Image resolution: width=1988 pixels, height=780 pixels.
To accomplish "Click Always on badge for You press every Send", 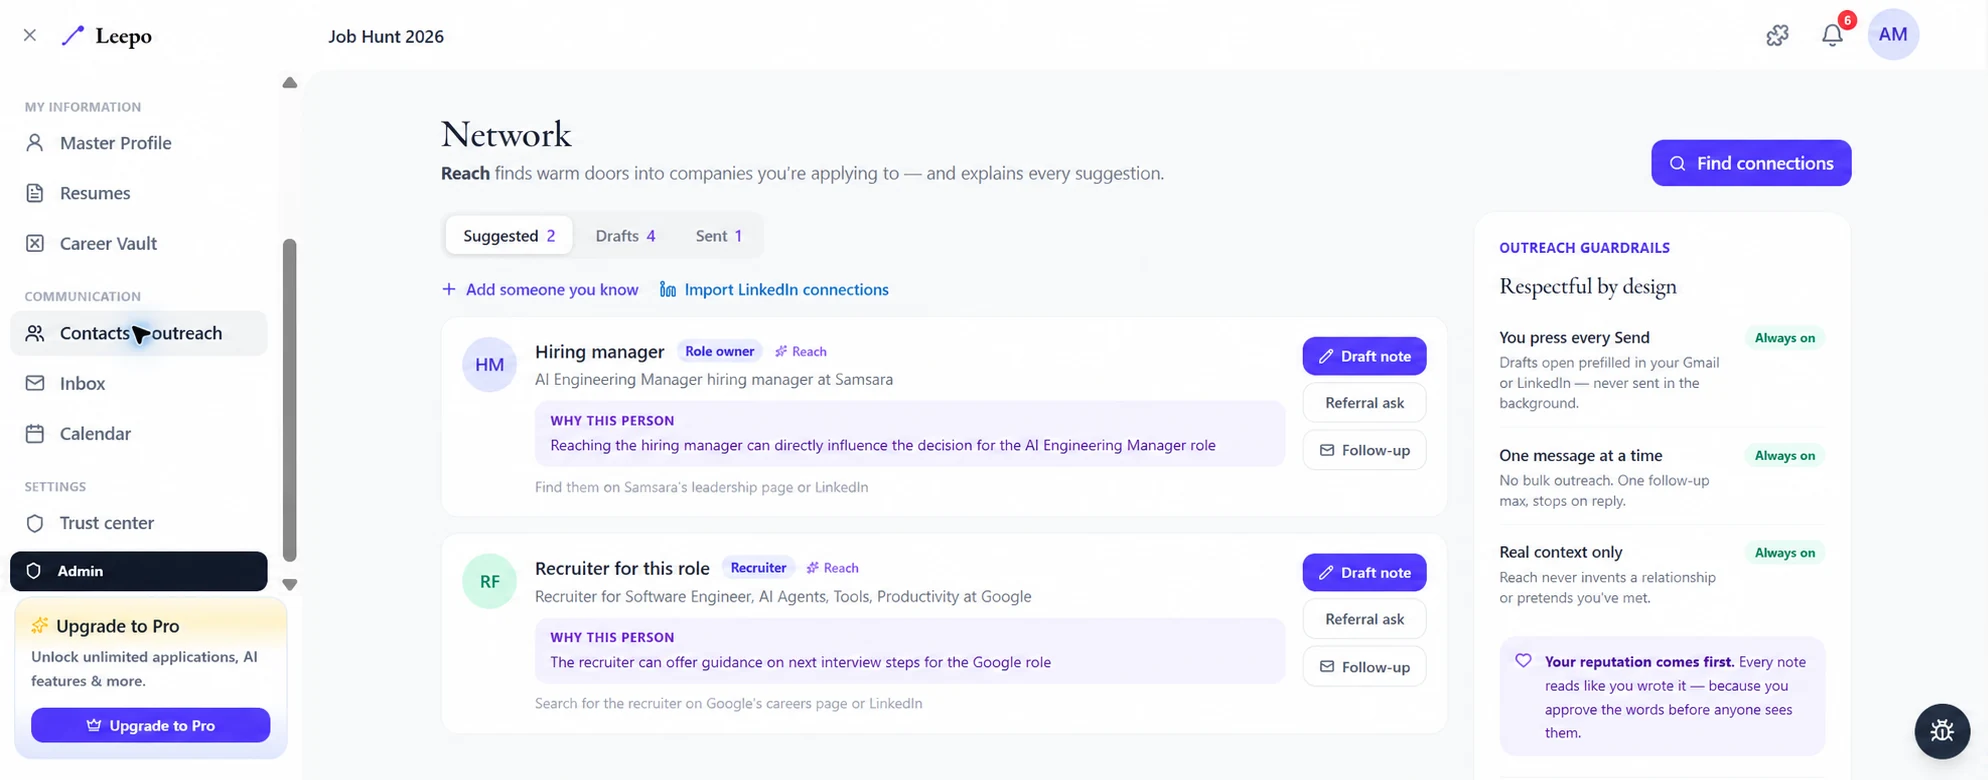I will tap(1784, 338).
